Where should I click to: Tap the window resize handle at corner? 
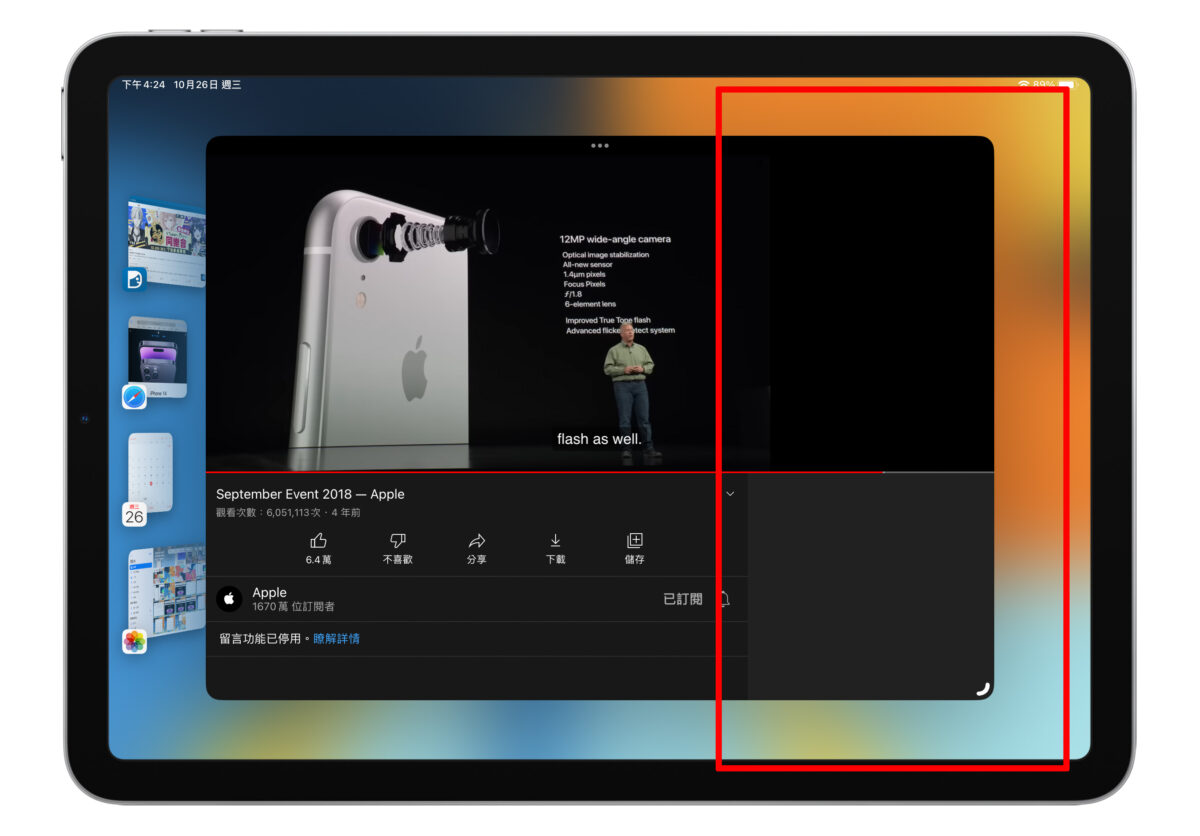click(x=982, y=688)
